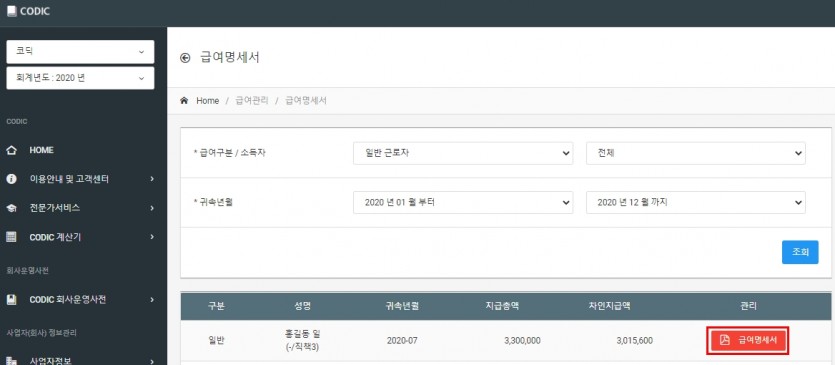Screen dimensions: 835x365
Task: Click the info icon for 이용안내 및 고객센터
Action: coord(11,179)
